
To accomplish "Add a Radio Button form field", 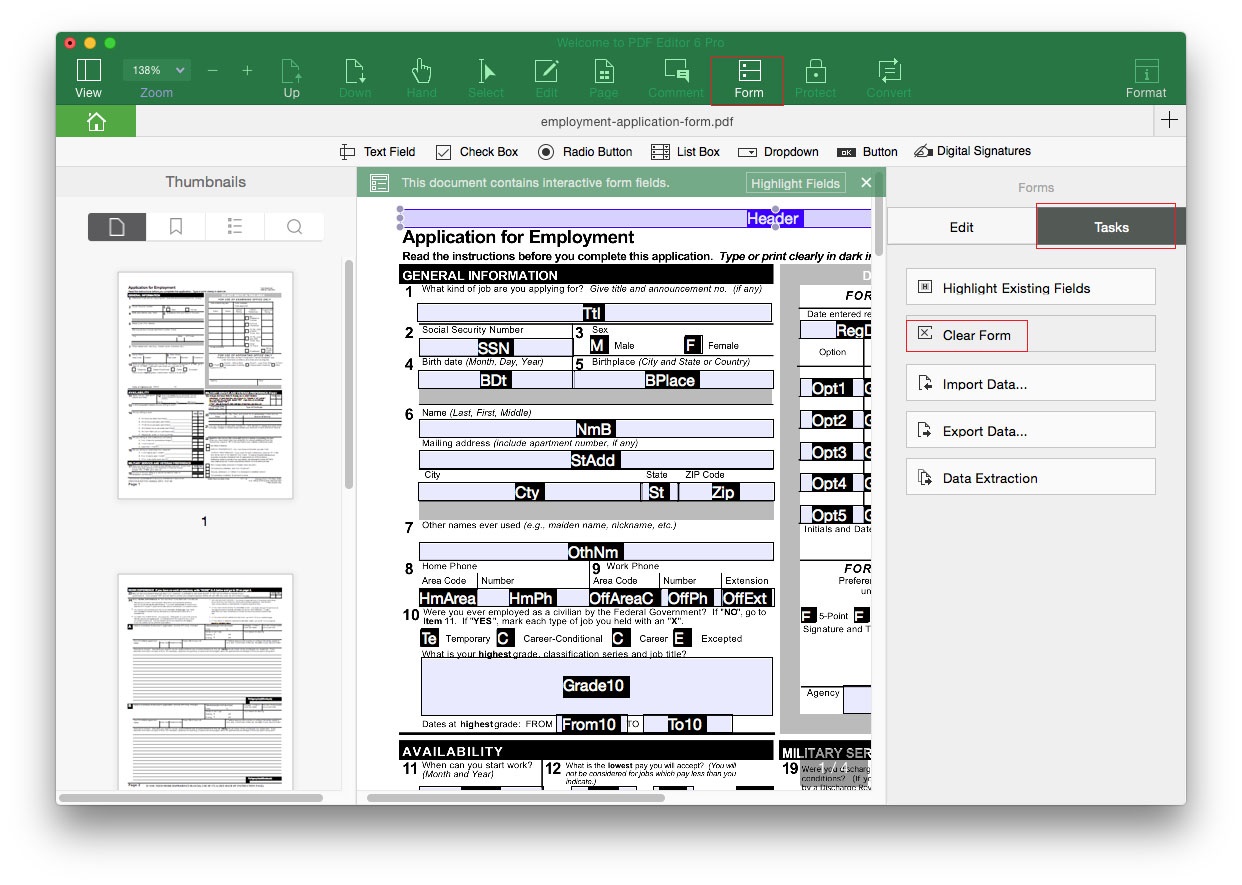I will (585, 152).
